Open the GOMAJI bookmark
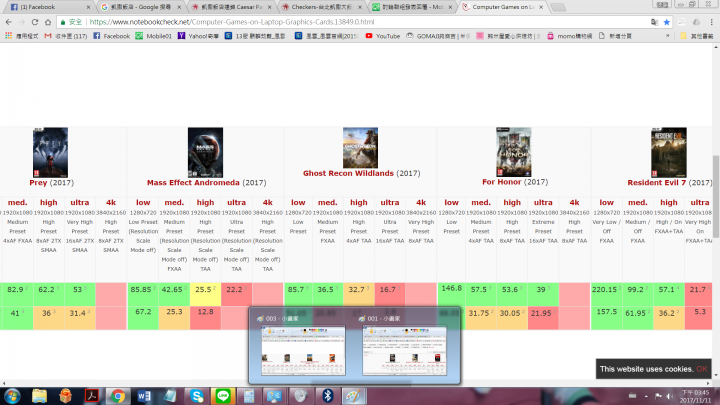720x405 pixels. (x=438, y=36)
